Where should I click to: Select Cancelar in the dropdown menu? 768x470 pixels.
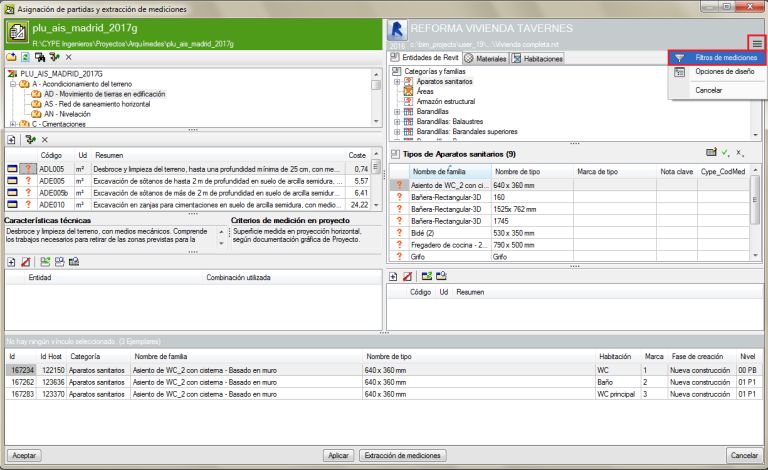(x=717, y=90)
